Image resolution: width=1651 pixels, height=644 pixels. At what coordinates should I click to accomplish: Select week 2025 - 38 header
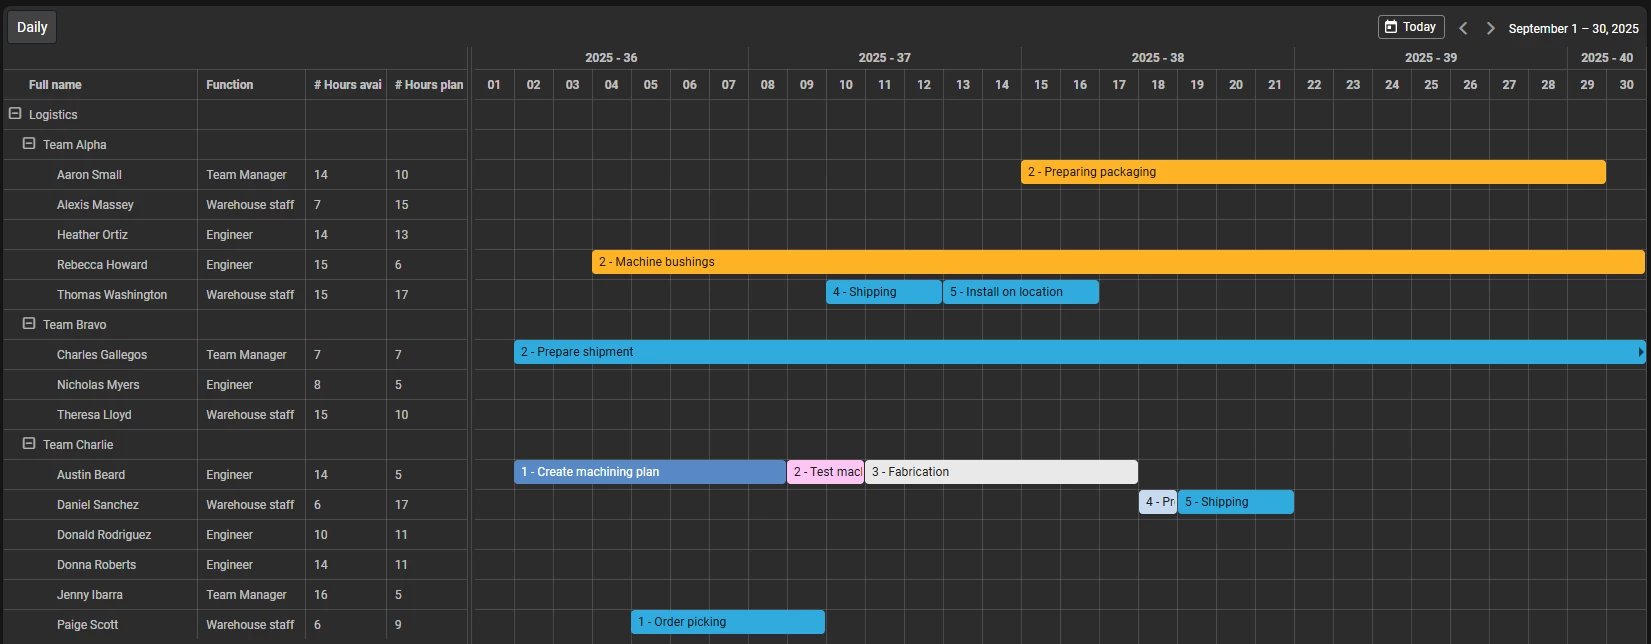[1157, 58]
